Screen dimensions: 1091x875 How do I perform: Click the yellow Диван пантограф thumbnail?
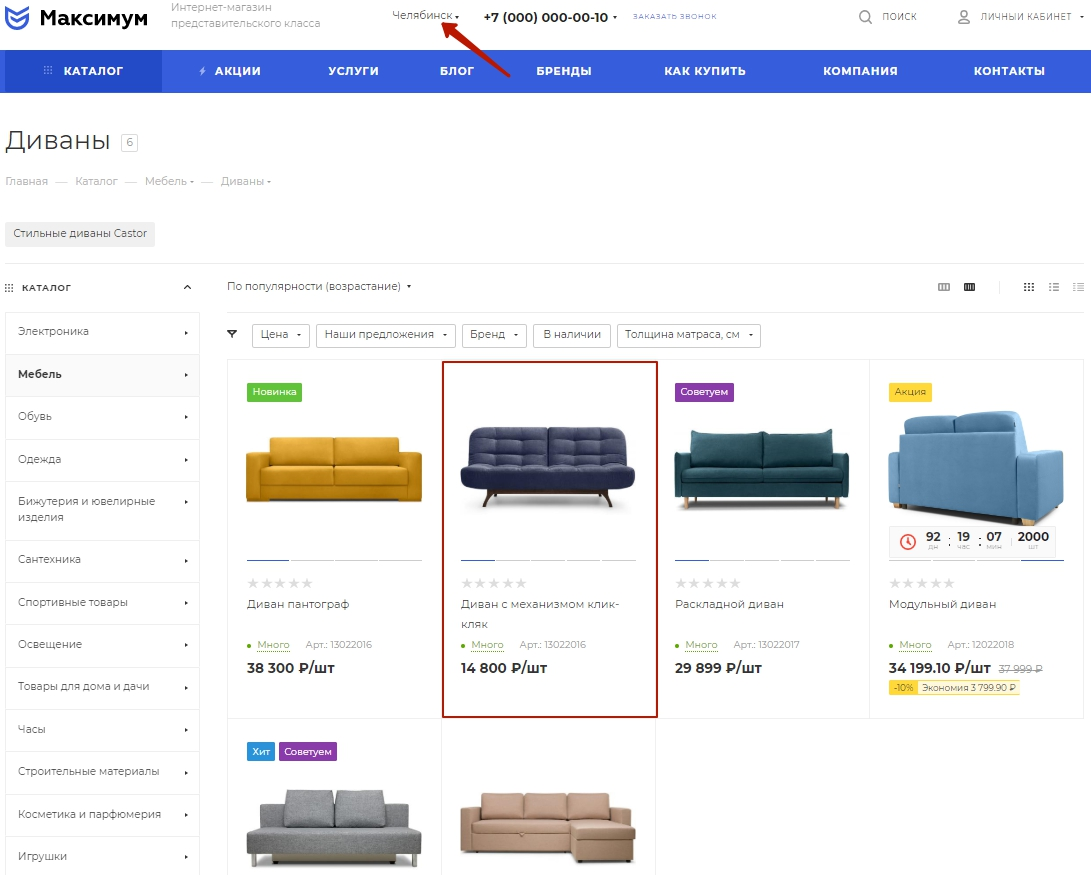coord(334,469)
